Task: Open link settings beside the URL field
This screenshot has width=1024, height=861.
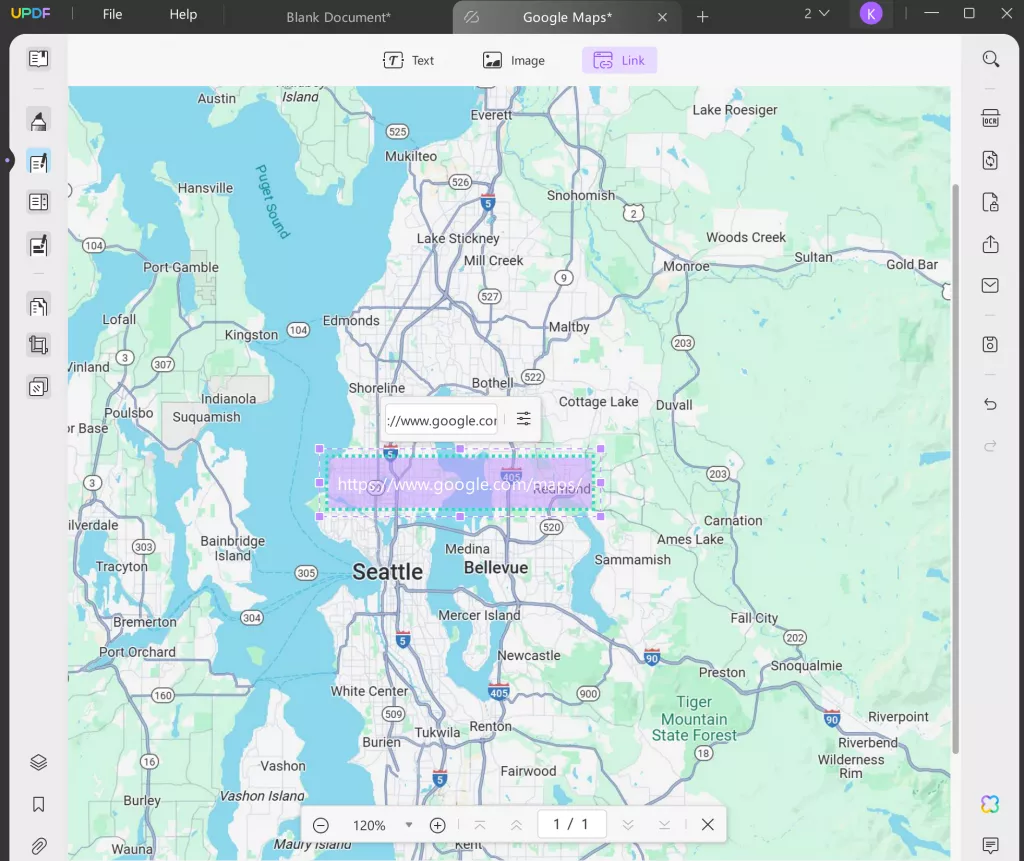Action: pos(523,419)
